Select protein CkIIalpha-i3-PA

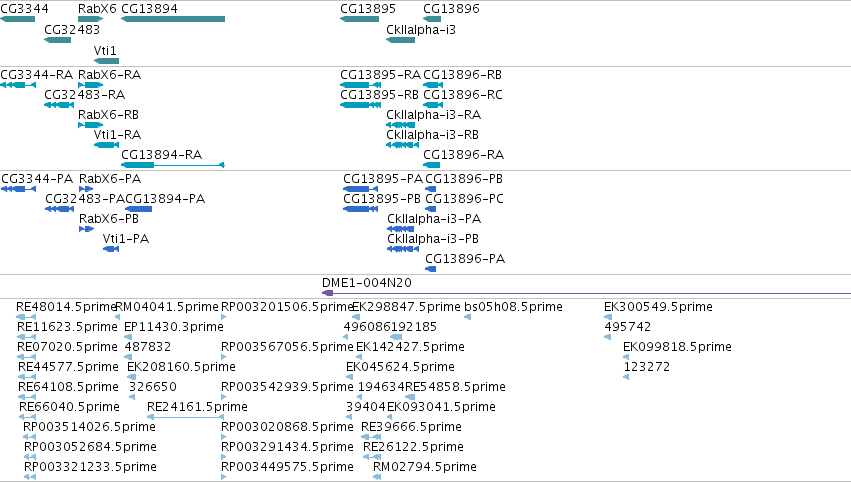click(434, 219)
